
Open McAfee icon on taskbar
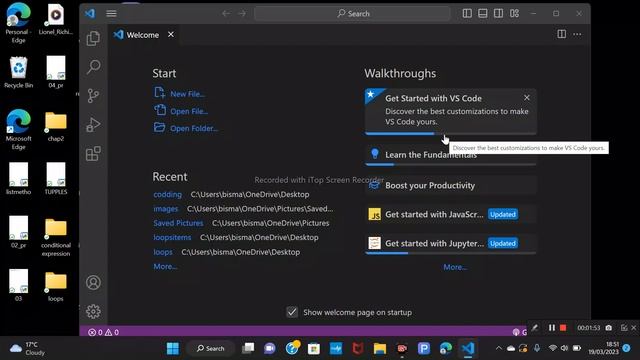click(358, 348)
